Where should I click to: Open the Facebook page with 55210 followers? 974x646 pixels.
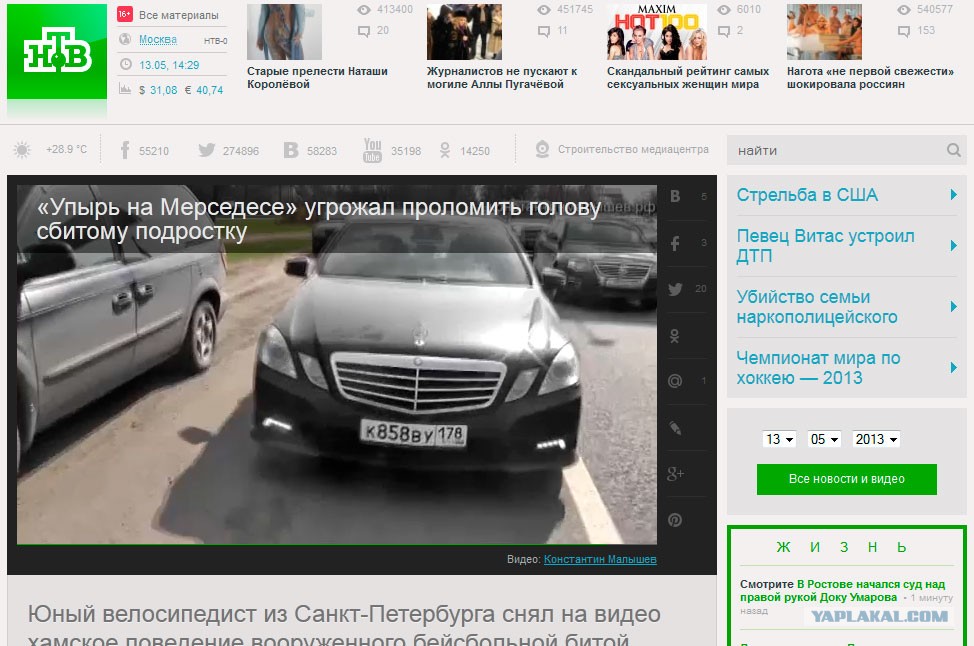[126, 150]
